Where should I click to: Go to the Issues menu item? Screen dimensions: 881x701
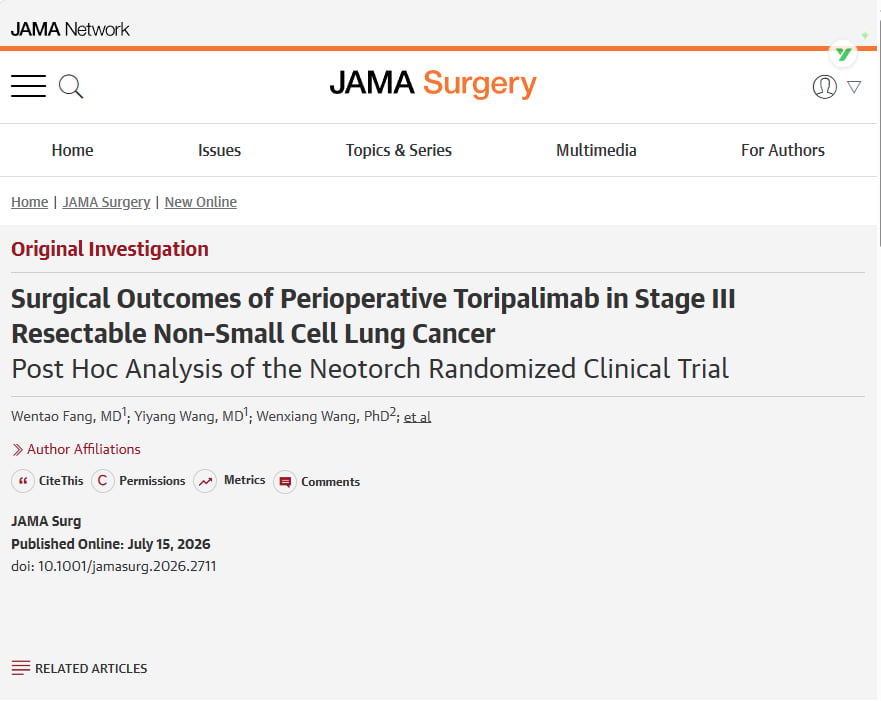click(x=219, y=151)
